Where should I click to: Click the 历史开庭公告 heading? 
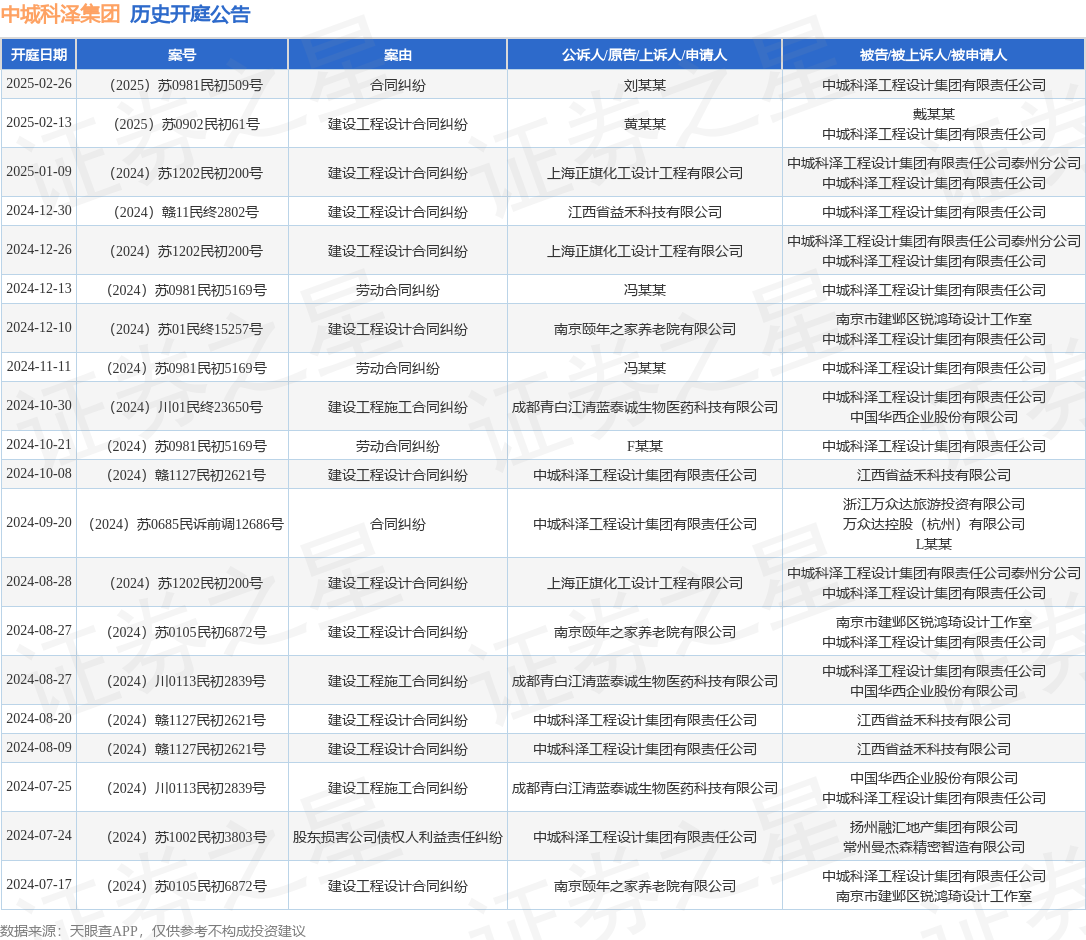pyautogui.click(x=190, y=14)
